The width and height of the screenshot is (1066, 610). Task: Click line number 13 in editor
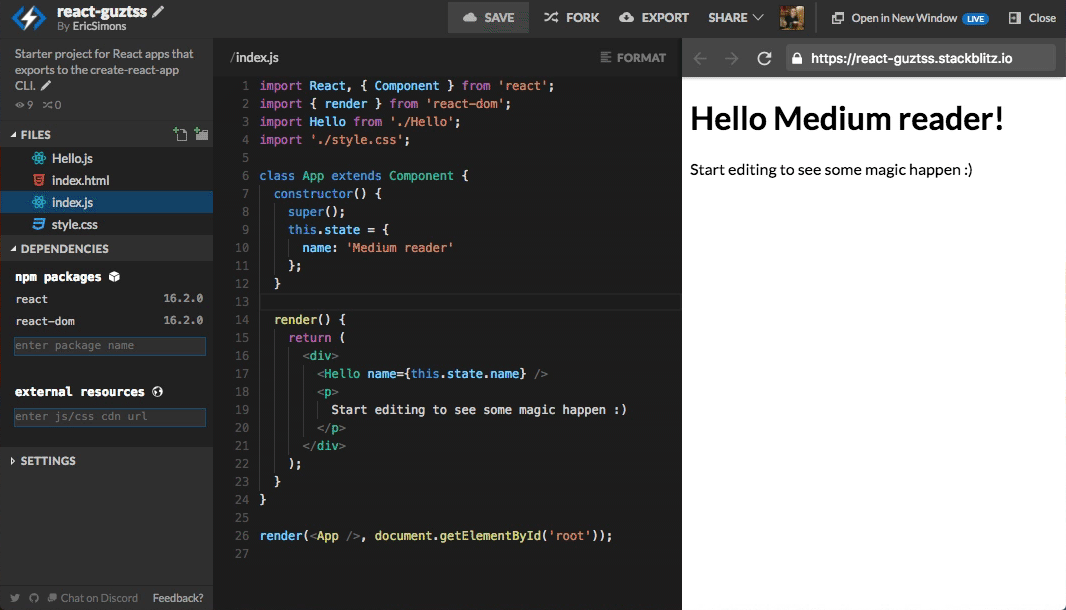pyautogui.click(x=242, y=301)
